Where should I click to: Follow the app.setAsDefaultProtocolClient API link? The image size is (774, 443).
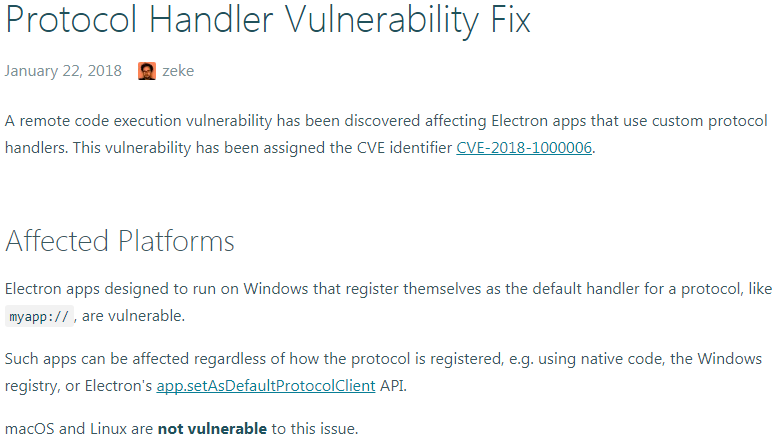[x=266, y=387]
